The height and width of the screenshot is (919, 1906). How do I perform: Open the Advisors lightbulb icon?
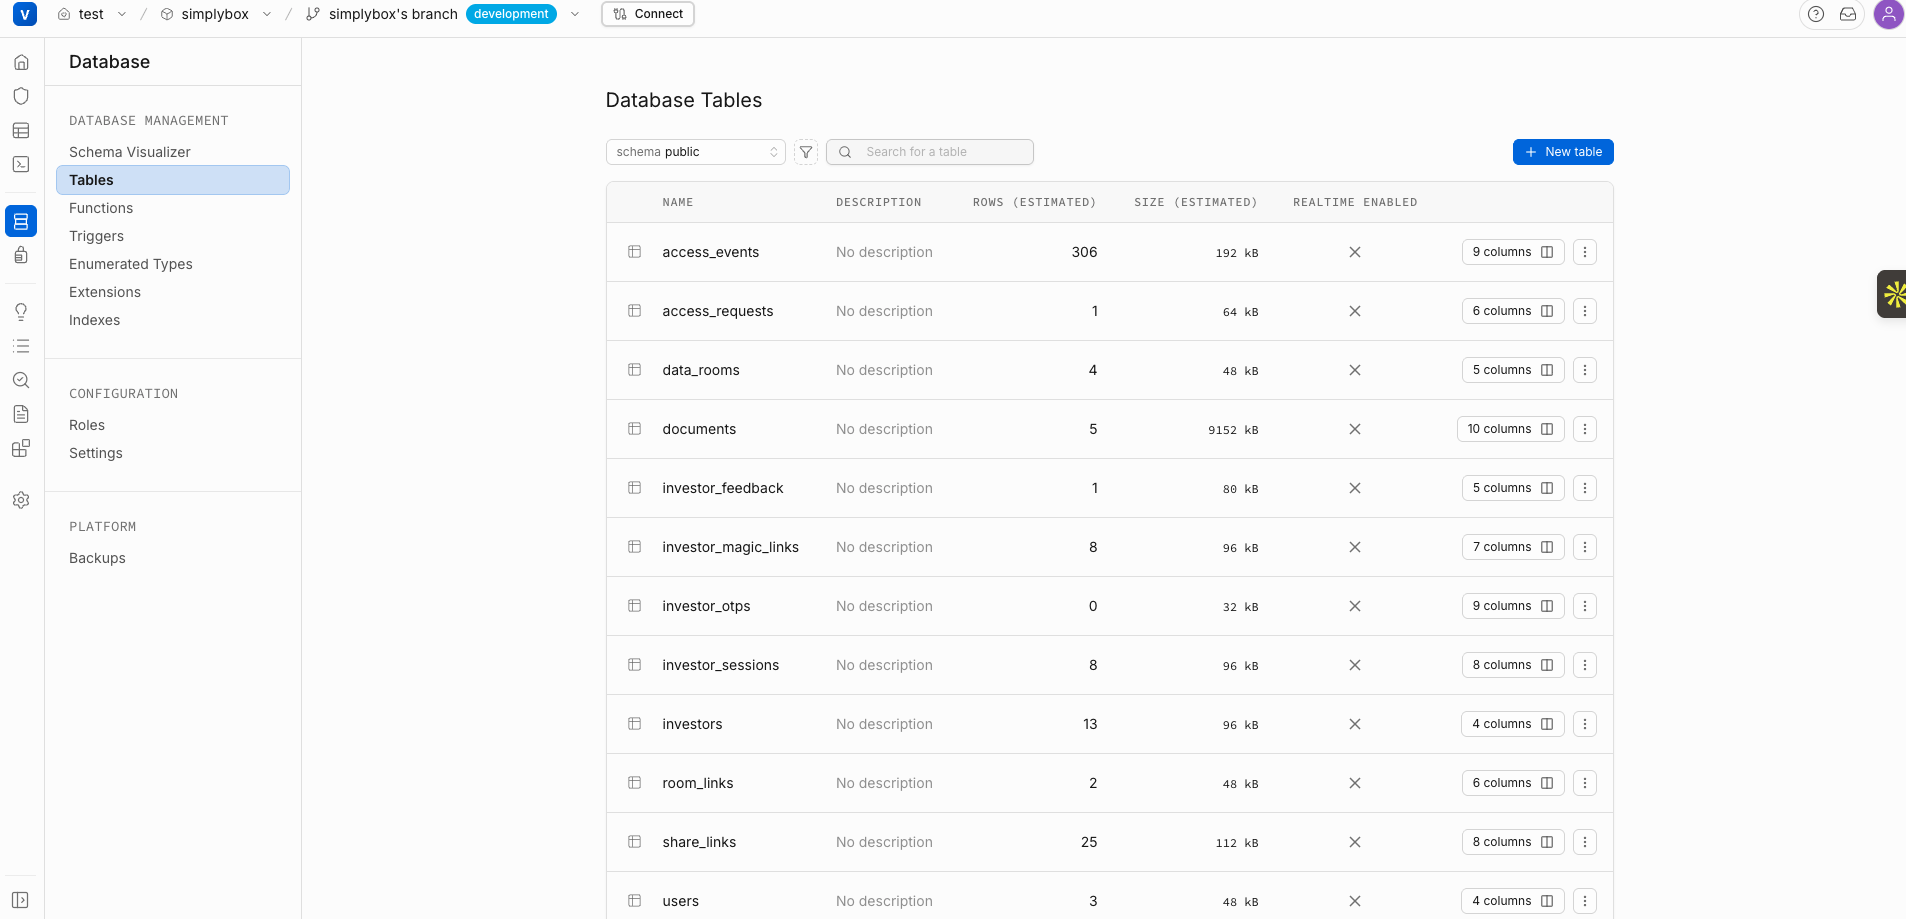pyautogui.click(x=21, y=312)
